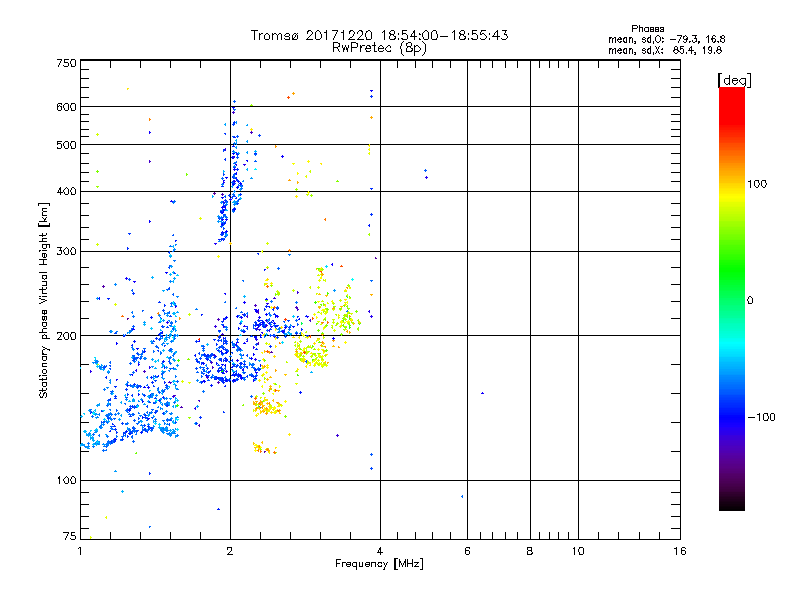Viewport: 800px width, 600px height.
Task: Click y-axis tick label '600'
Action: click(x=66, y=107)
